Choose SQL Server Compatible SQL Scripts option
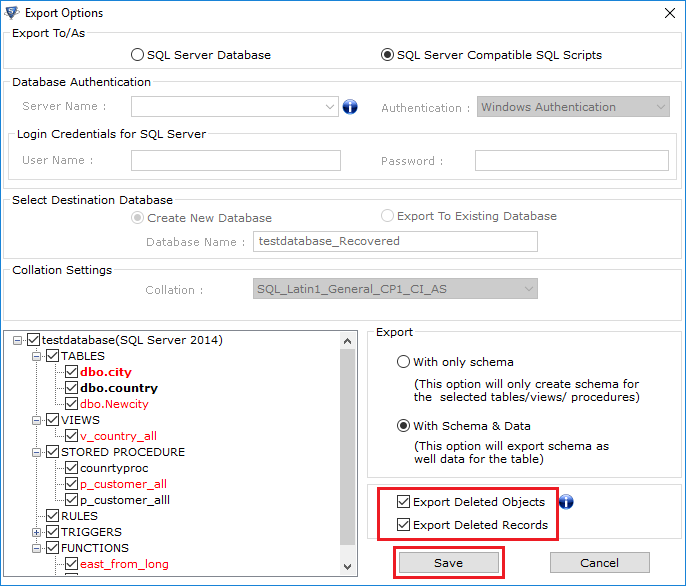Viewport: 686px width, 586px height. 387,55
